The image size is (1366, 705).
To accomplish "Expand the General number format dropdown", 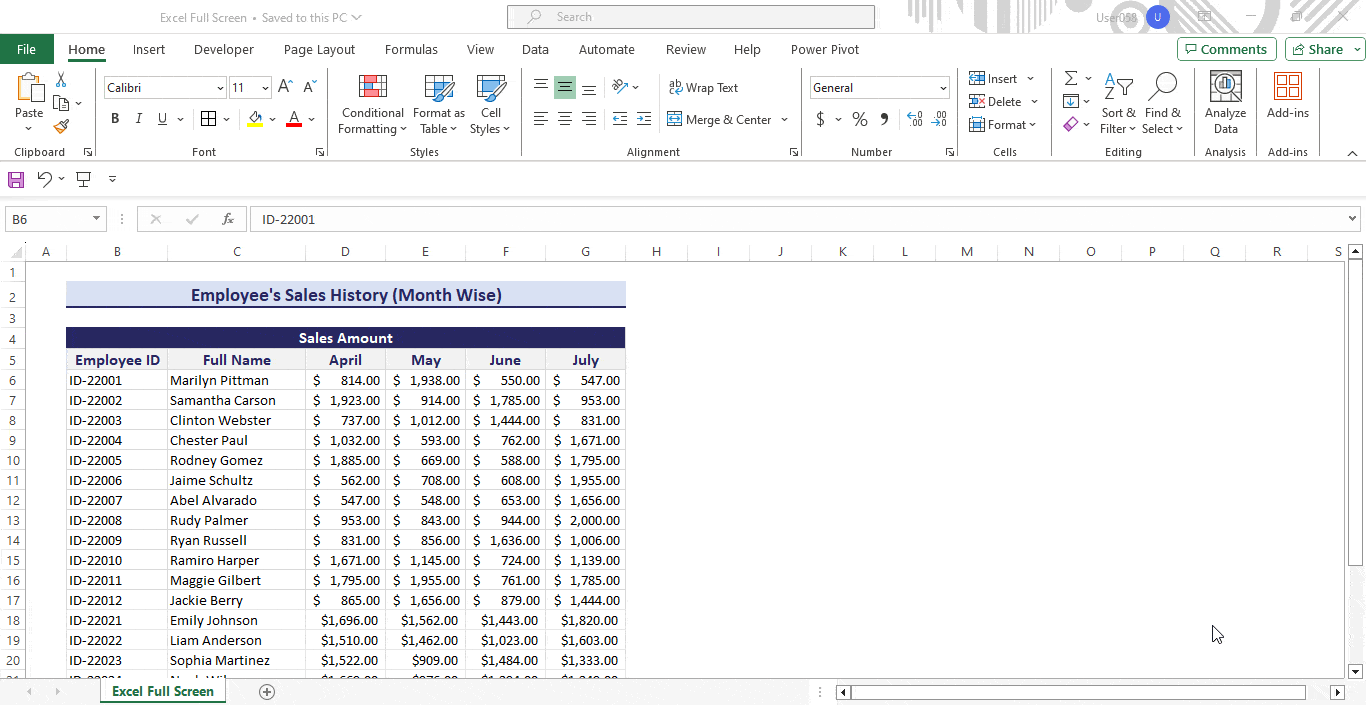I will [x=942, y=89].
